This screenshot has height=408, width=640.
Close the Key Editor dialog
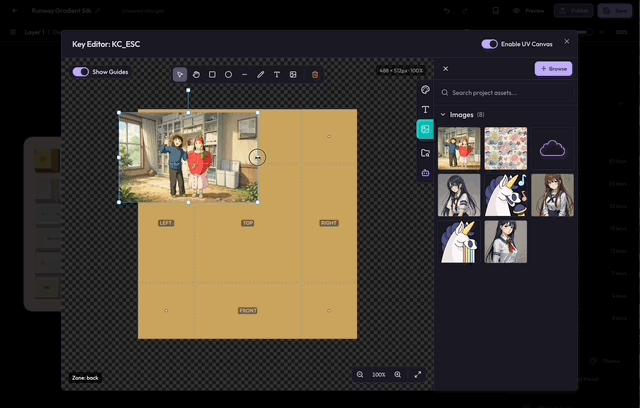[567, 41]
